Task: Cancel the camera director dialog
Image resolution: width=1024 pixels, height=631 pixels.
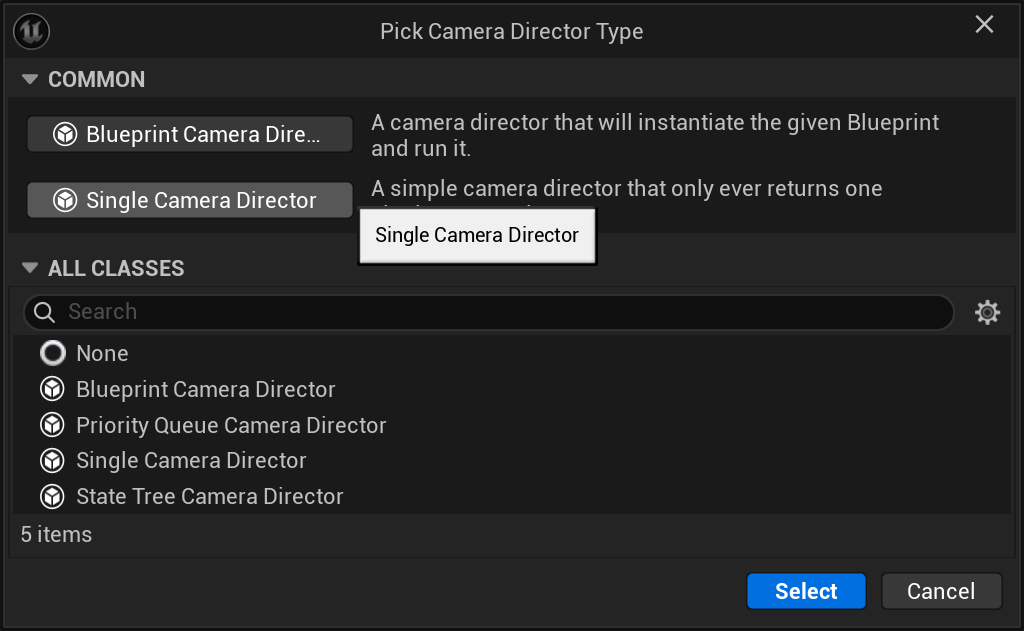Action: pos(941,591)
